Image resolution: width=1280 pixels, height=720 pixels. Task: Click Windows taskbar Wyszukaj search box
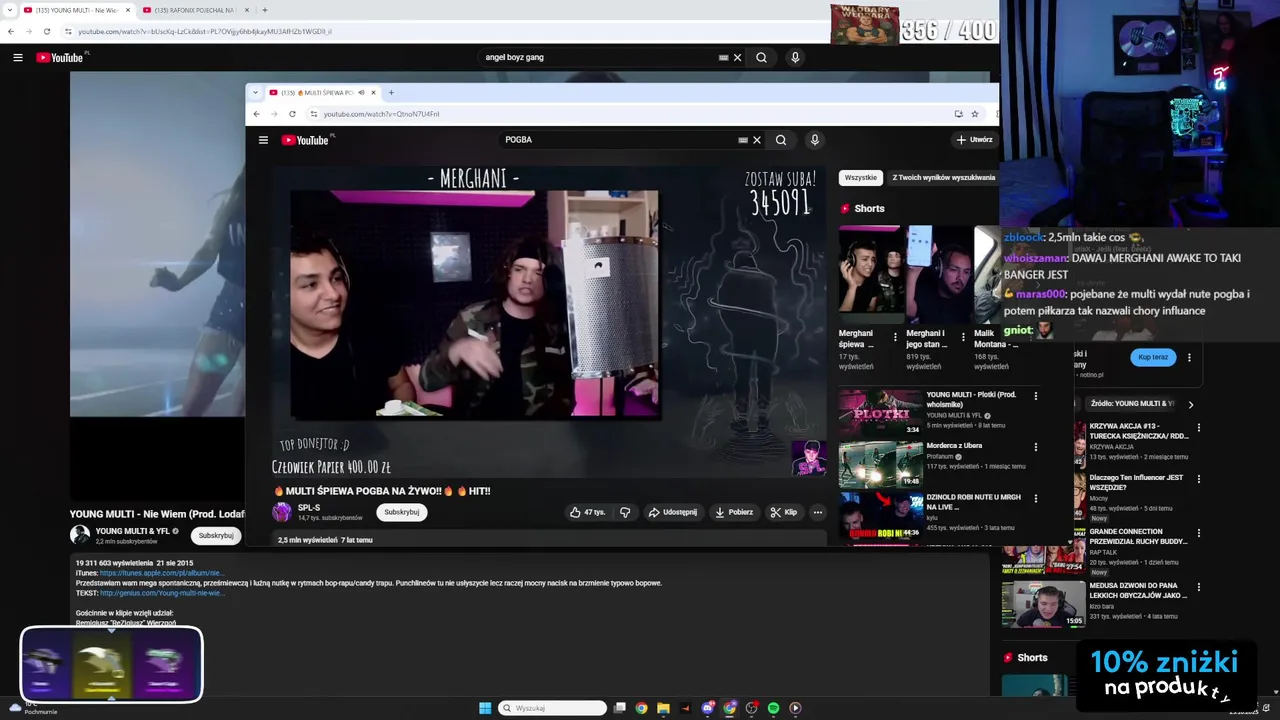click(x=553, y=708)
